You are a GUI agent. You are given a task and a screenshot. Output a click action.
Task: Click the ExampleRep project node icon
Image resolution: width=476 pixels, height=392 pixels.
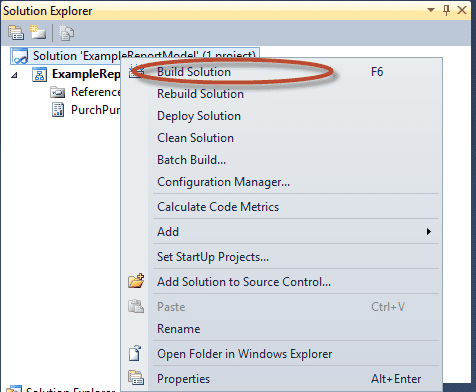(x=39, y=74)
